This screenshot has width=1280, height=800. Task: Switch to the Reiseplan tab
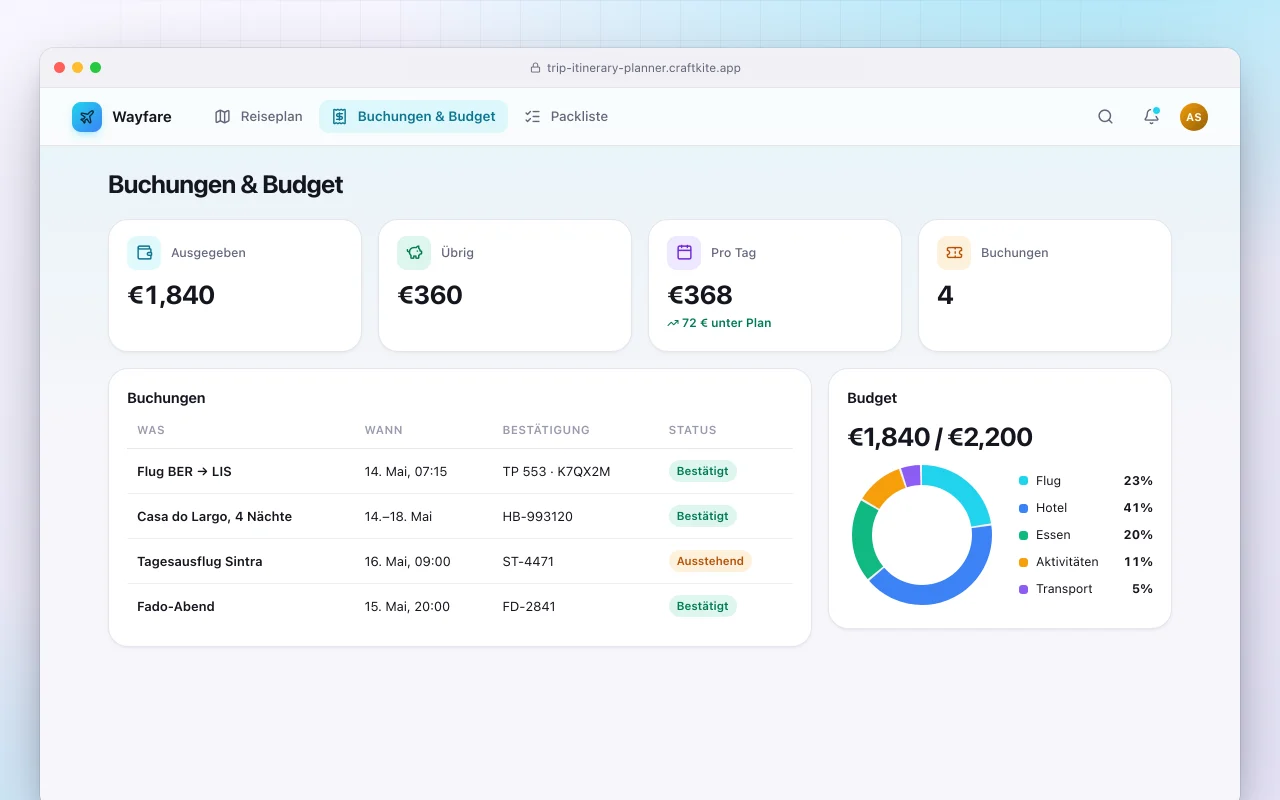pos(258,117)
